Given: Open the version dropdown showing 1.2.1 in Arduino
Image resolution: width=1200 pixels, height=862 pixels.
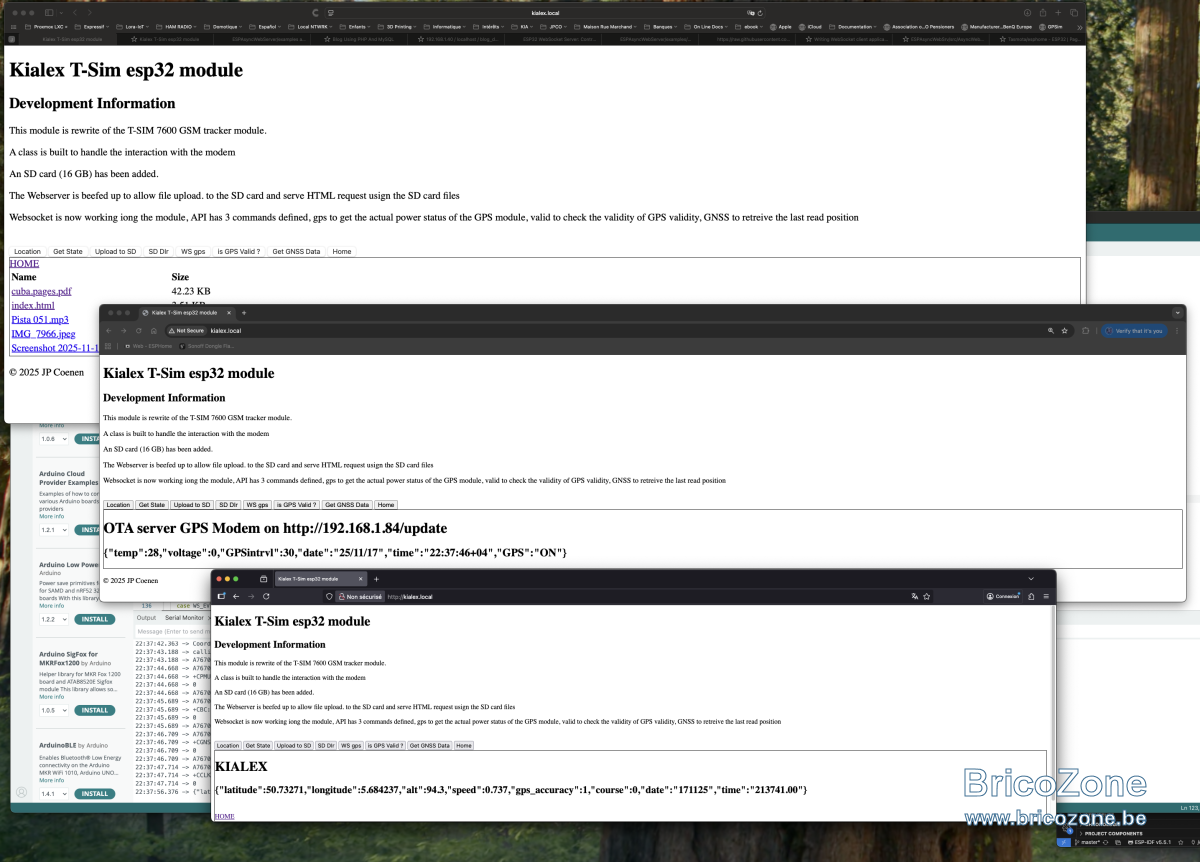Looking at the screenshot, I should (54, 530).
